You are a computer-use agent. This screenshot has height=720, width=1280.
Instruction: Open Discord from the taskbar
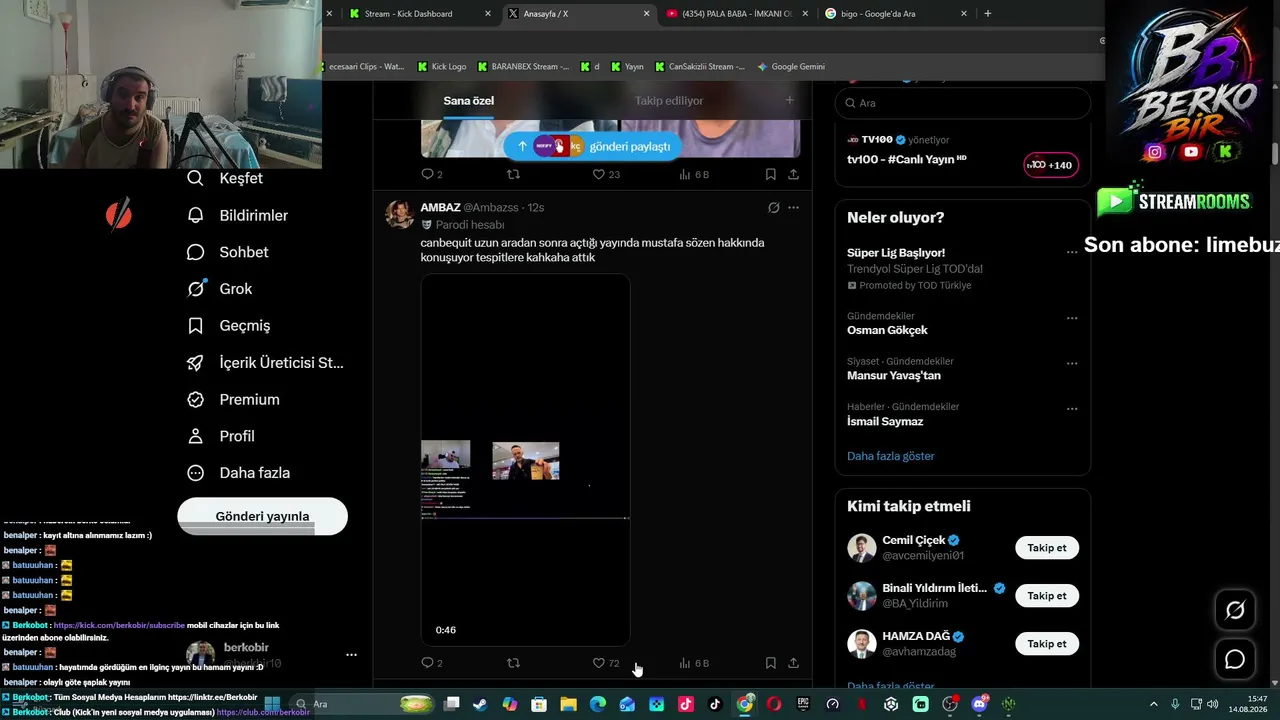click(979, 704)
